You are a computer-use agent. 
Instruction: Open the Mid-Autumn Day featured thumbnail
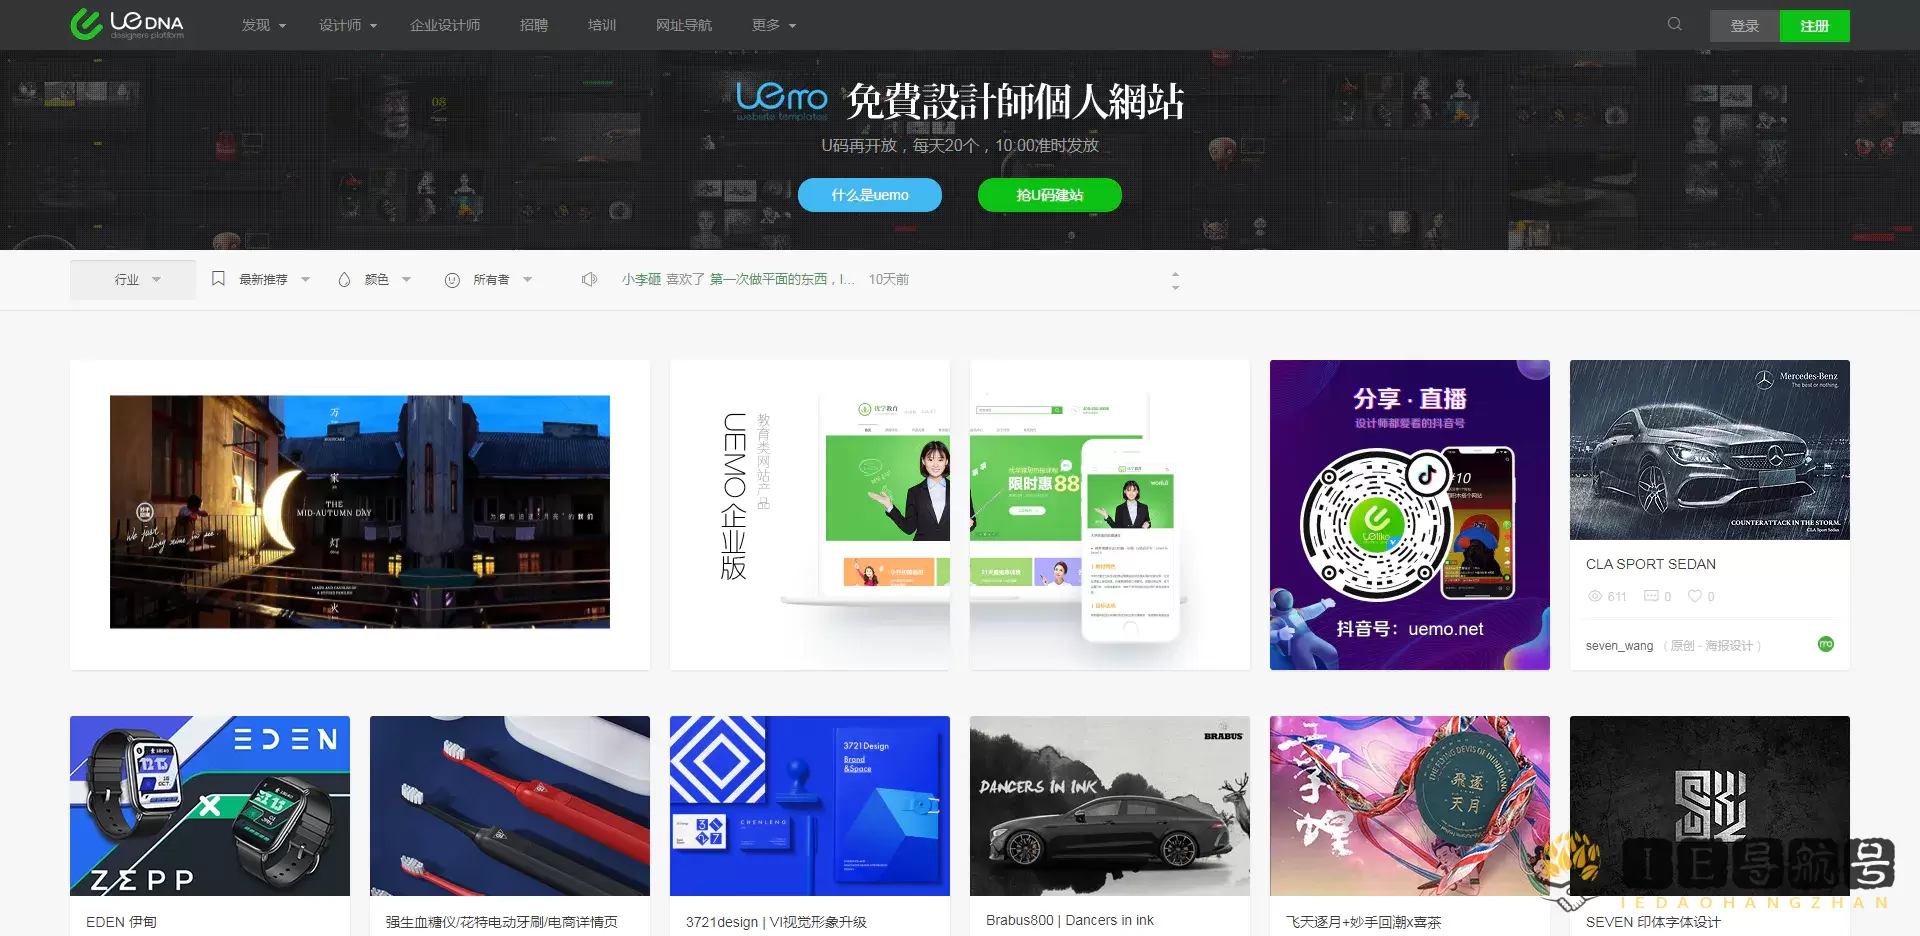tap(360, 512)
